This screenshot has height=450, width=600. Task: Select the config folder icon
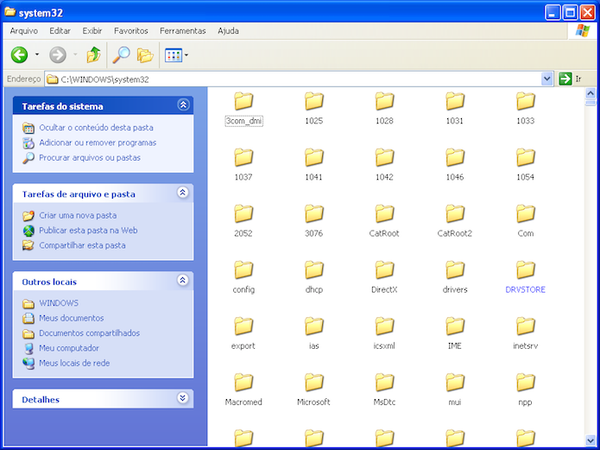click(x=243, y=270)
